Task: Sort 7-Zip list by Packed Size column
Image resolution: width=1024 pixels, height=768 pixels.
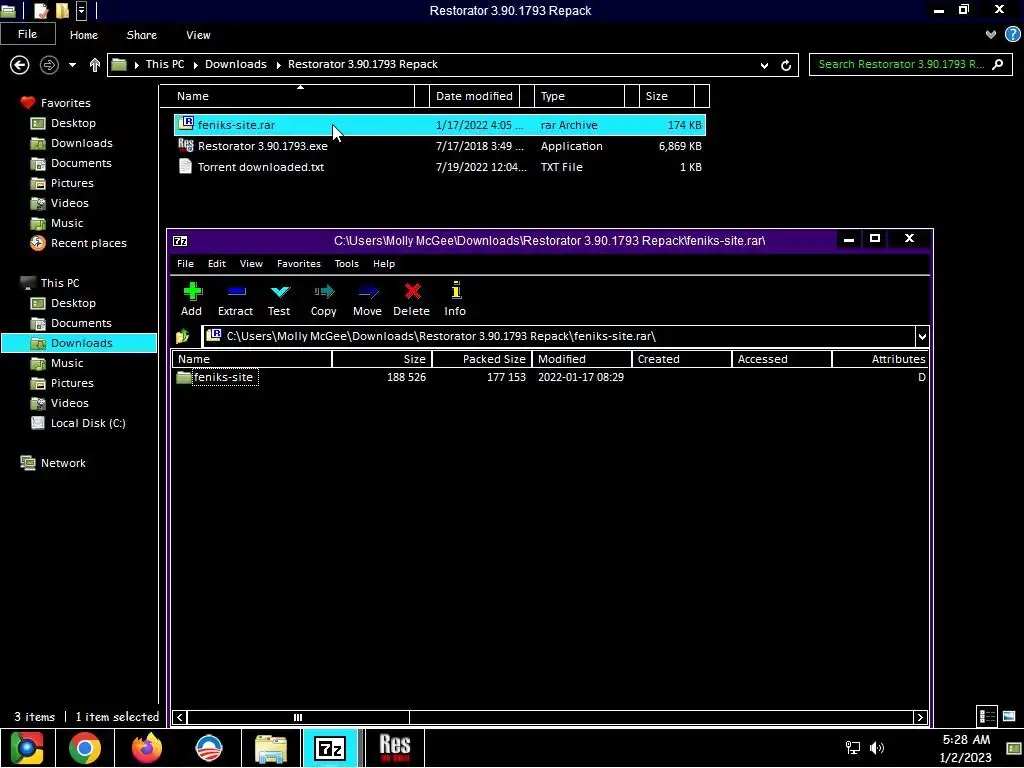Action: coord(482,359)
